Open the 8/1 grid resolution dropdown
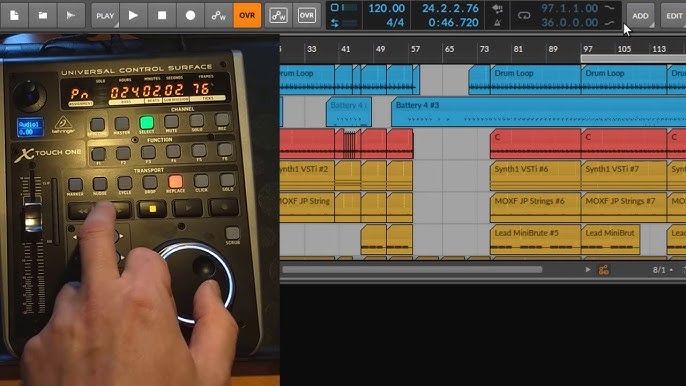This screenshot has height=386, width=686. click(x=662, y=270)
